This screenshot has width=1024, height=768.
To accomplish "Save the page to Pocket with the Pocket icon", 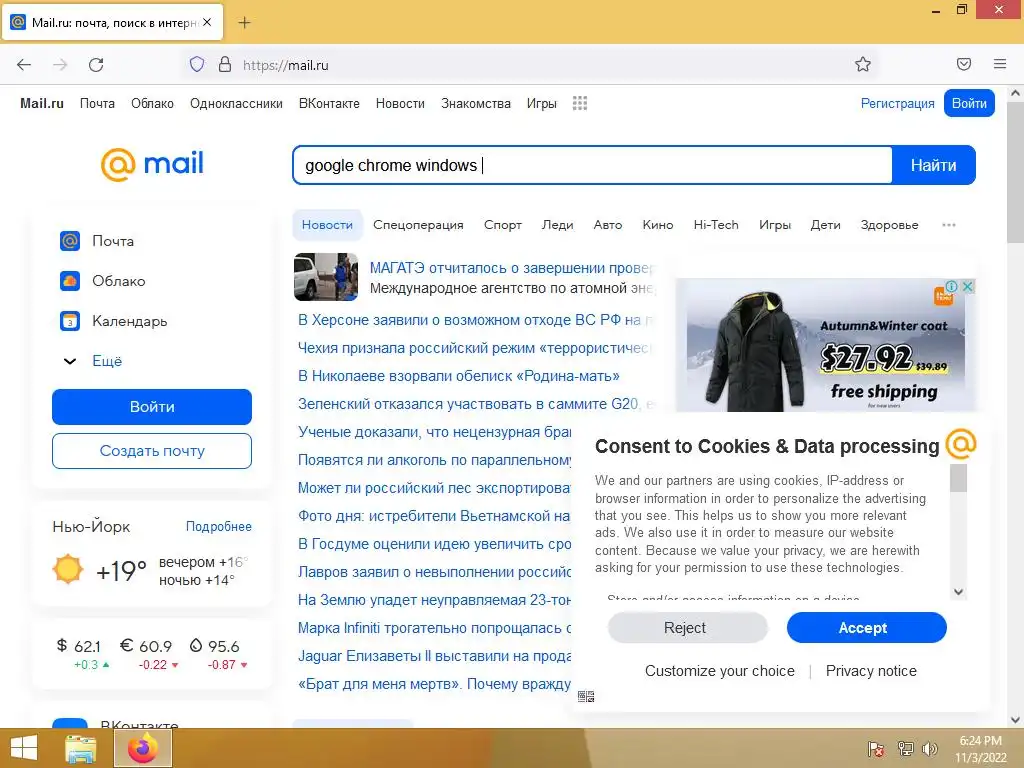I will 964,64.
